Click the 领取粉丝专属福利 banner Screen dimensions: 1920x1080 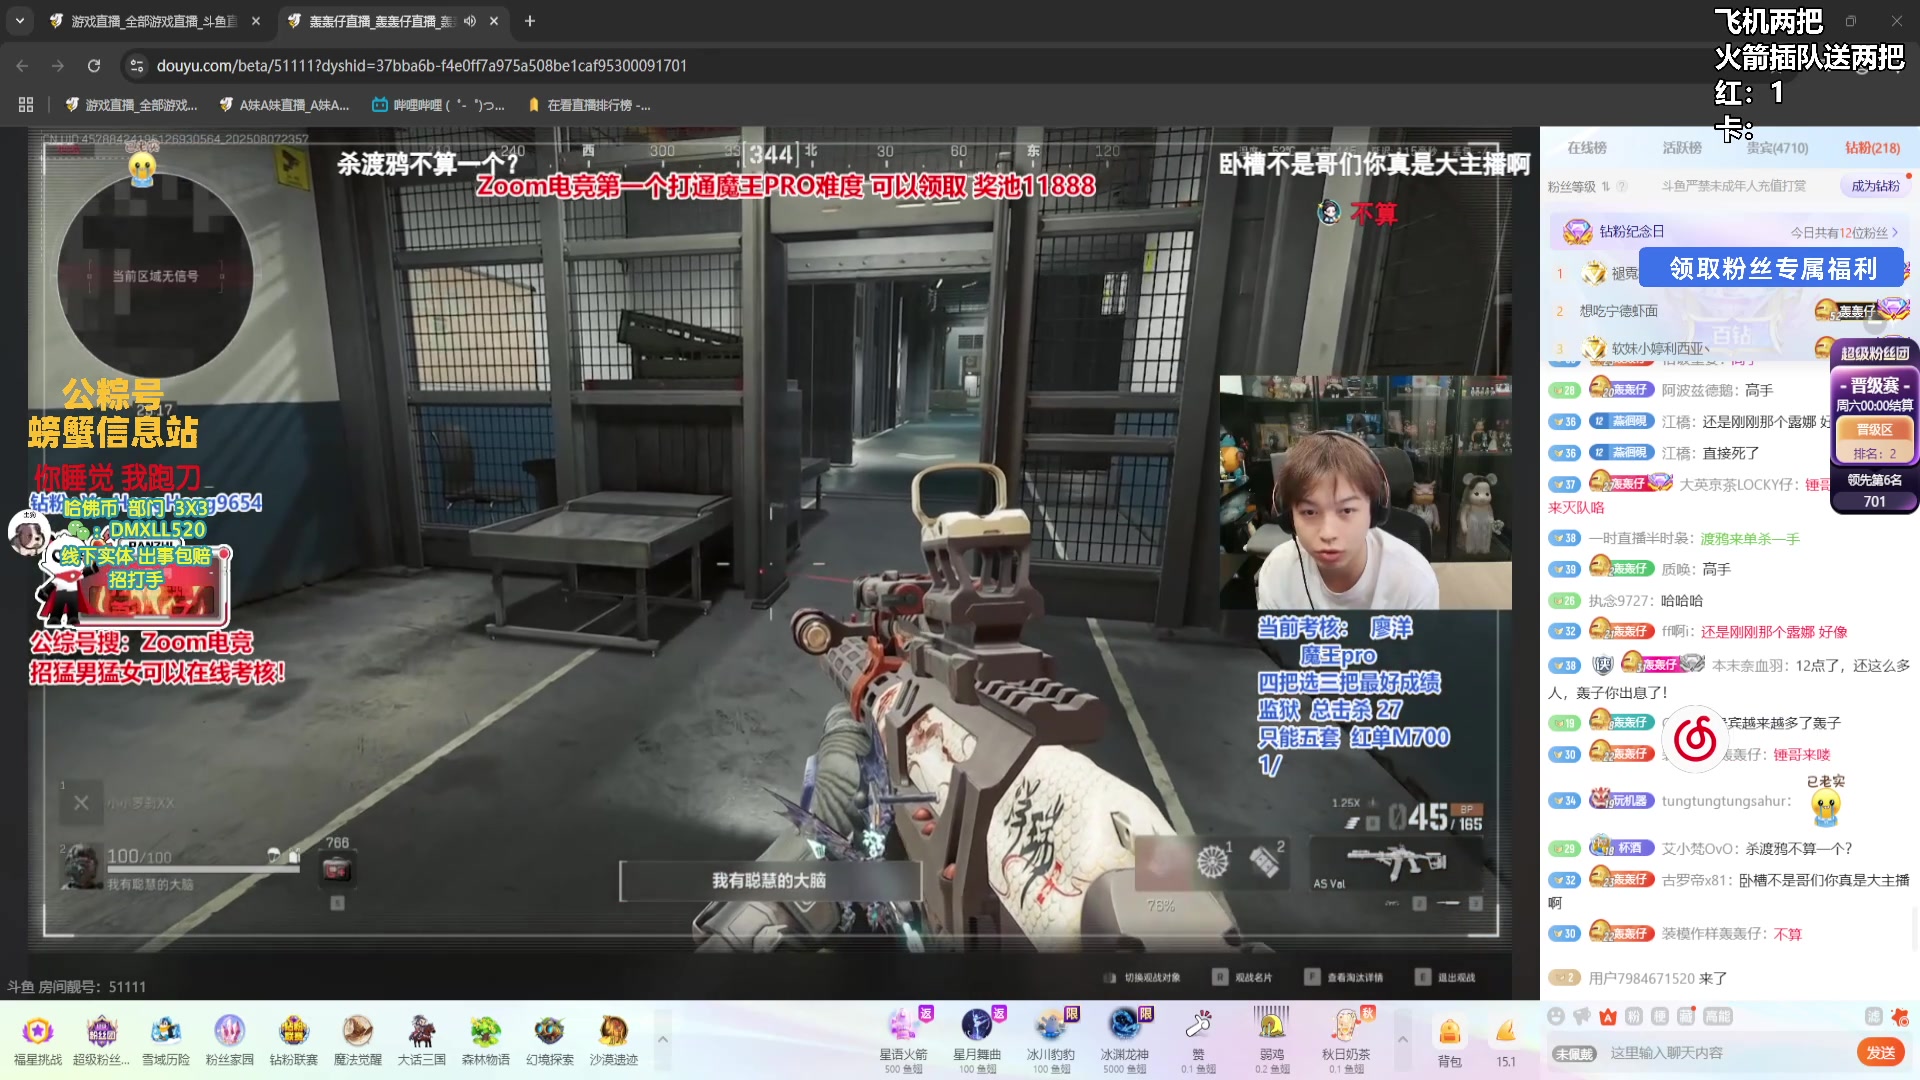pyautogui.click(x=1772, y=269)
